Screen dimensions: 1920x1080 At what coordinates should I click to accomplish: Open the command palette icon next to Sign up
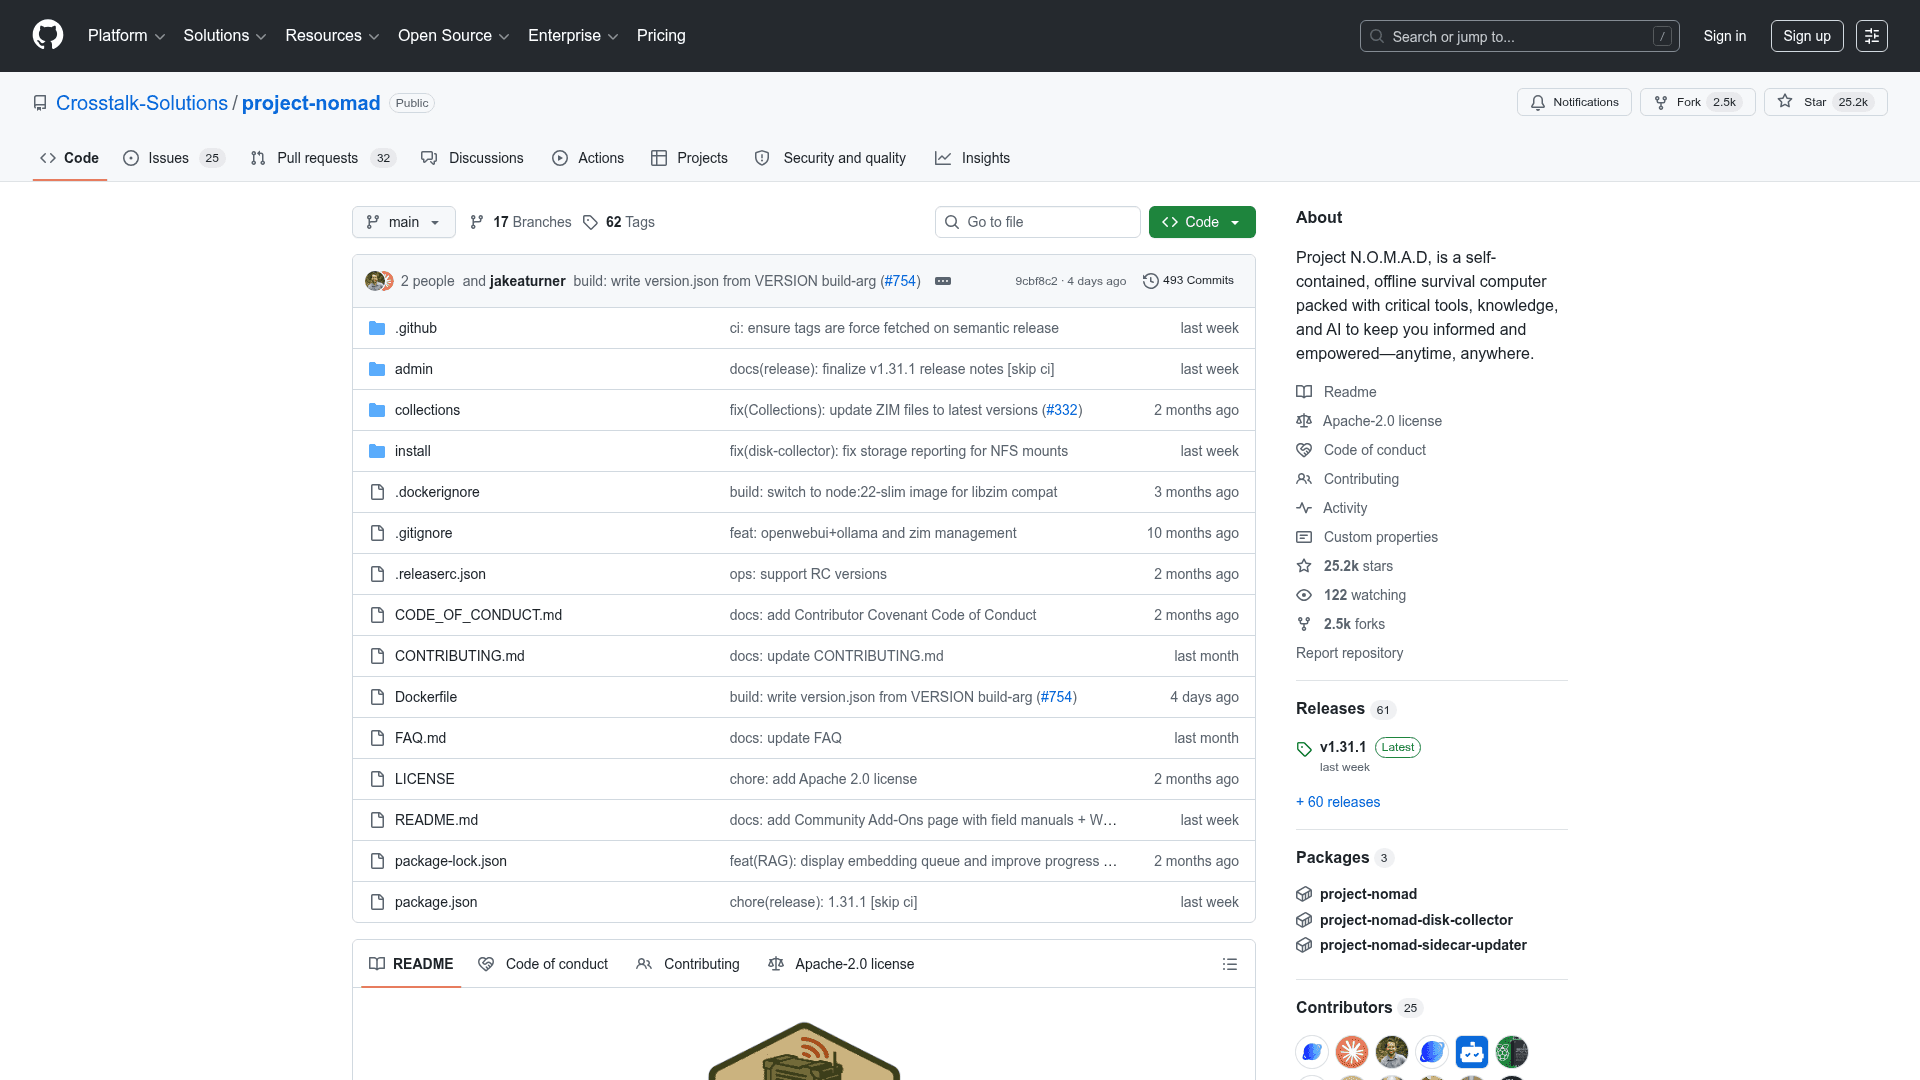coord(1871,36)
